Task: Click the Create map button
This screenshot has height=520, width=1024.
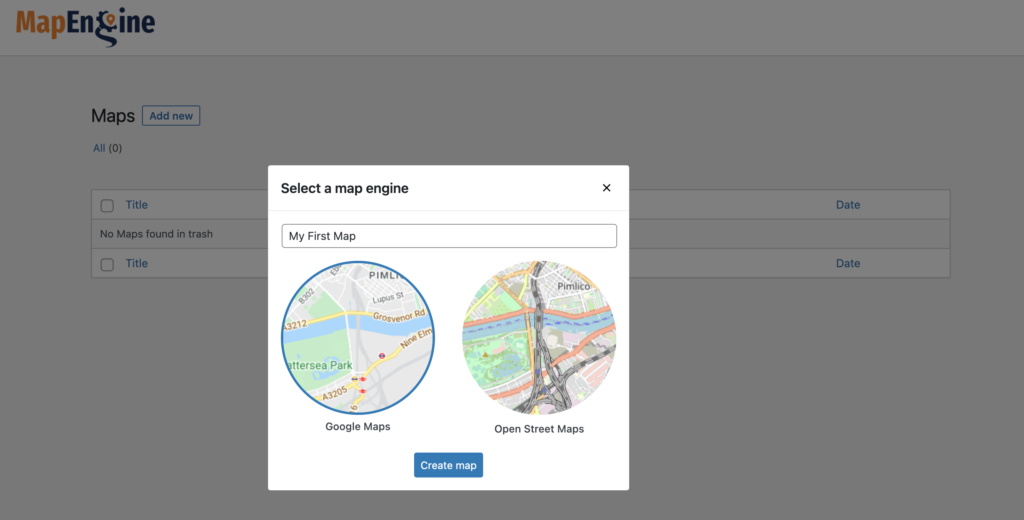Action: tap(448, 465)
